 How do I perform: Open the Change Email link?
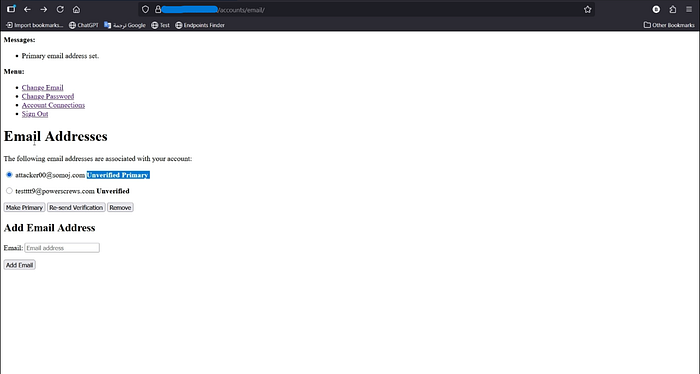pos(42,87)
